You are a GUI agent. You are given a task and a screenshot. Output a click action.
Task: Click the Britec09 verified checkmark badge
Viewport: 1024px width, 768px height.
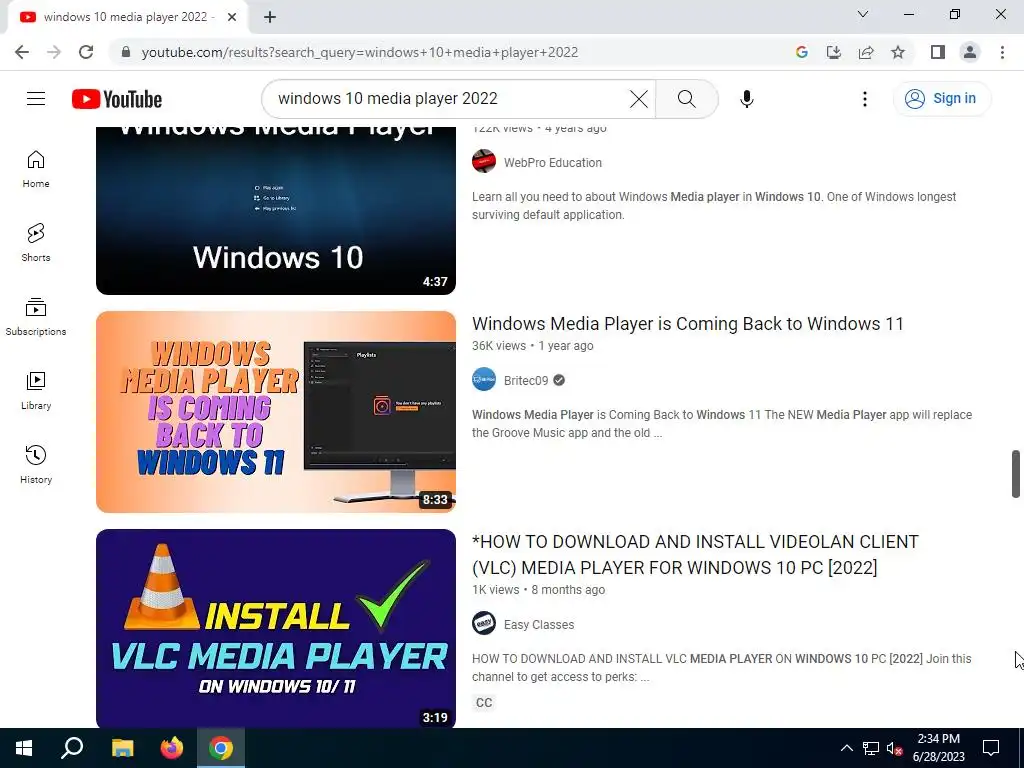559,380
